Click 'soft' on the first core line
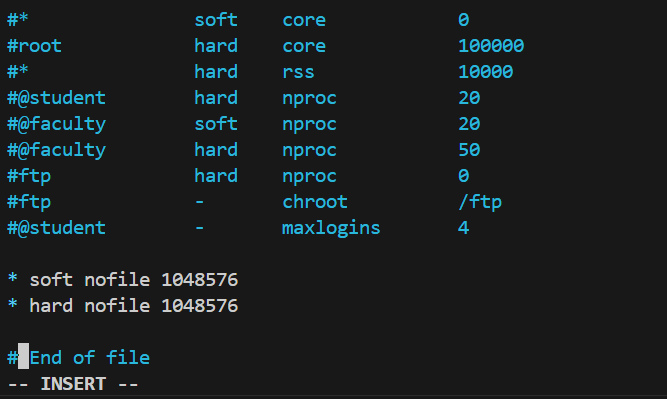 click(216, 20)
